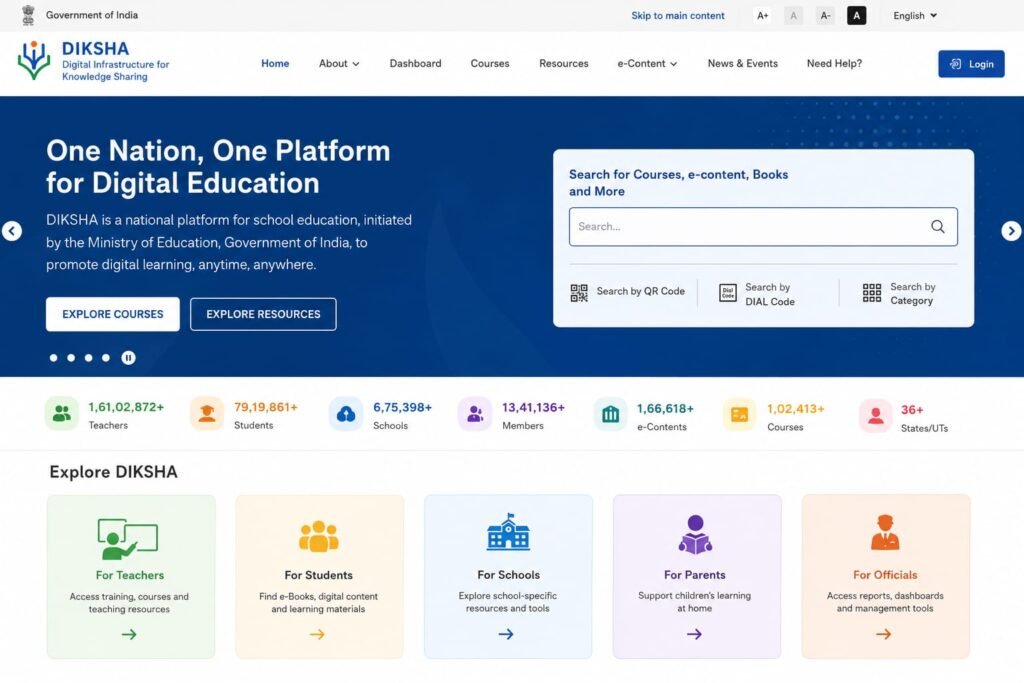Screen dimensions: 1024x683
Task: Click the States/UTs statistic icon
Action: pyautogui.click(x=876, y=415)
